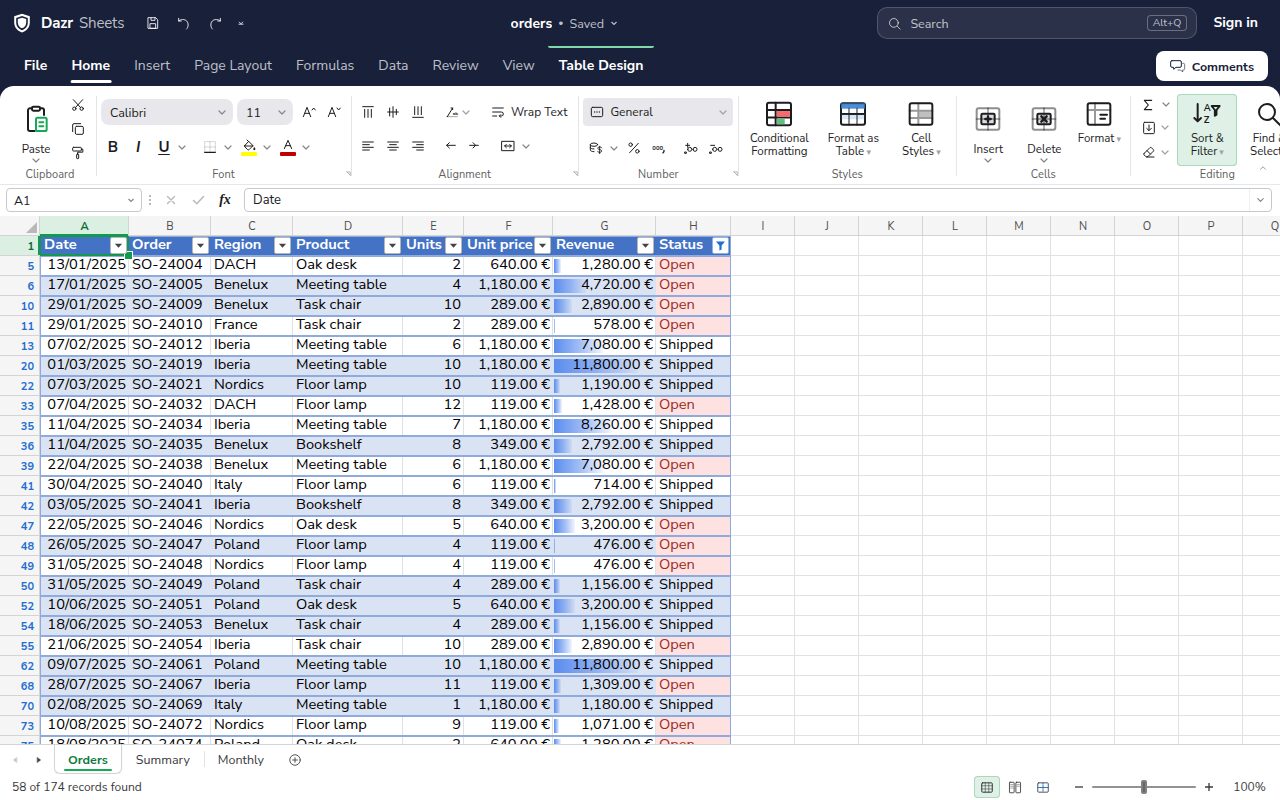The height and width of the screenshot is (800, 1280).
Task: Click the Name Box showing A1
Action: (74, 200)
